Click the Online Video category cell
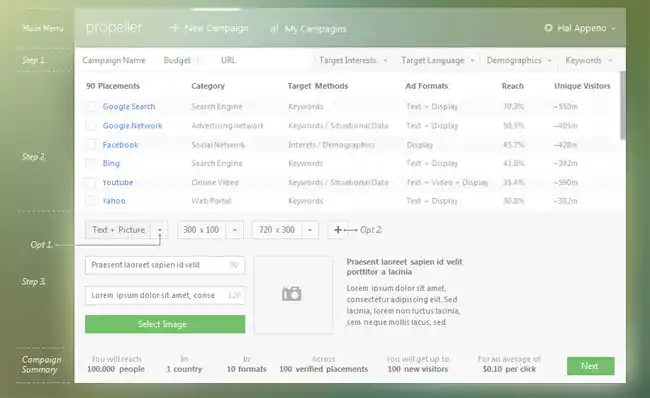Image resolution: width=650 pixels, height=398 pixels. point(215,182)
